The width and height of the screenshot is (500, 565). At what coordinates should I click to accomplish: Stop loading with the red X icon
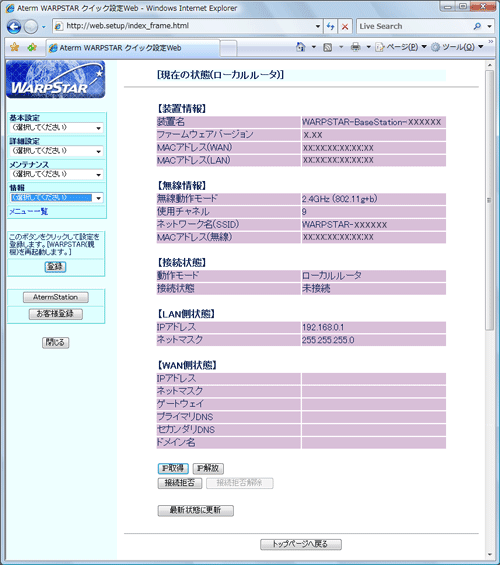point(345,26)
